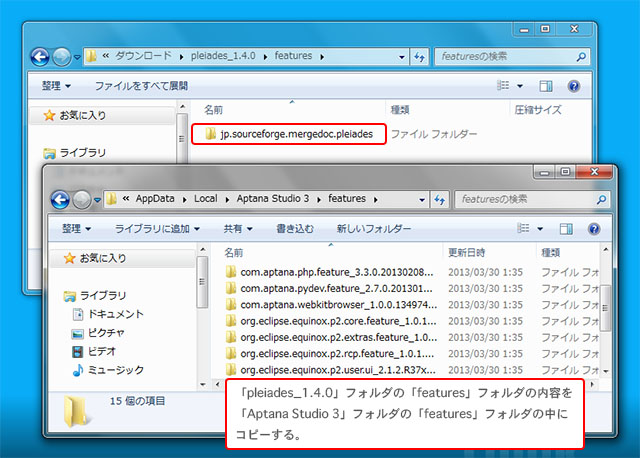The width and height of the screenshot is (640, 458).
Task: Open ミュージック library in front window
Action: (108, 370)
